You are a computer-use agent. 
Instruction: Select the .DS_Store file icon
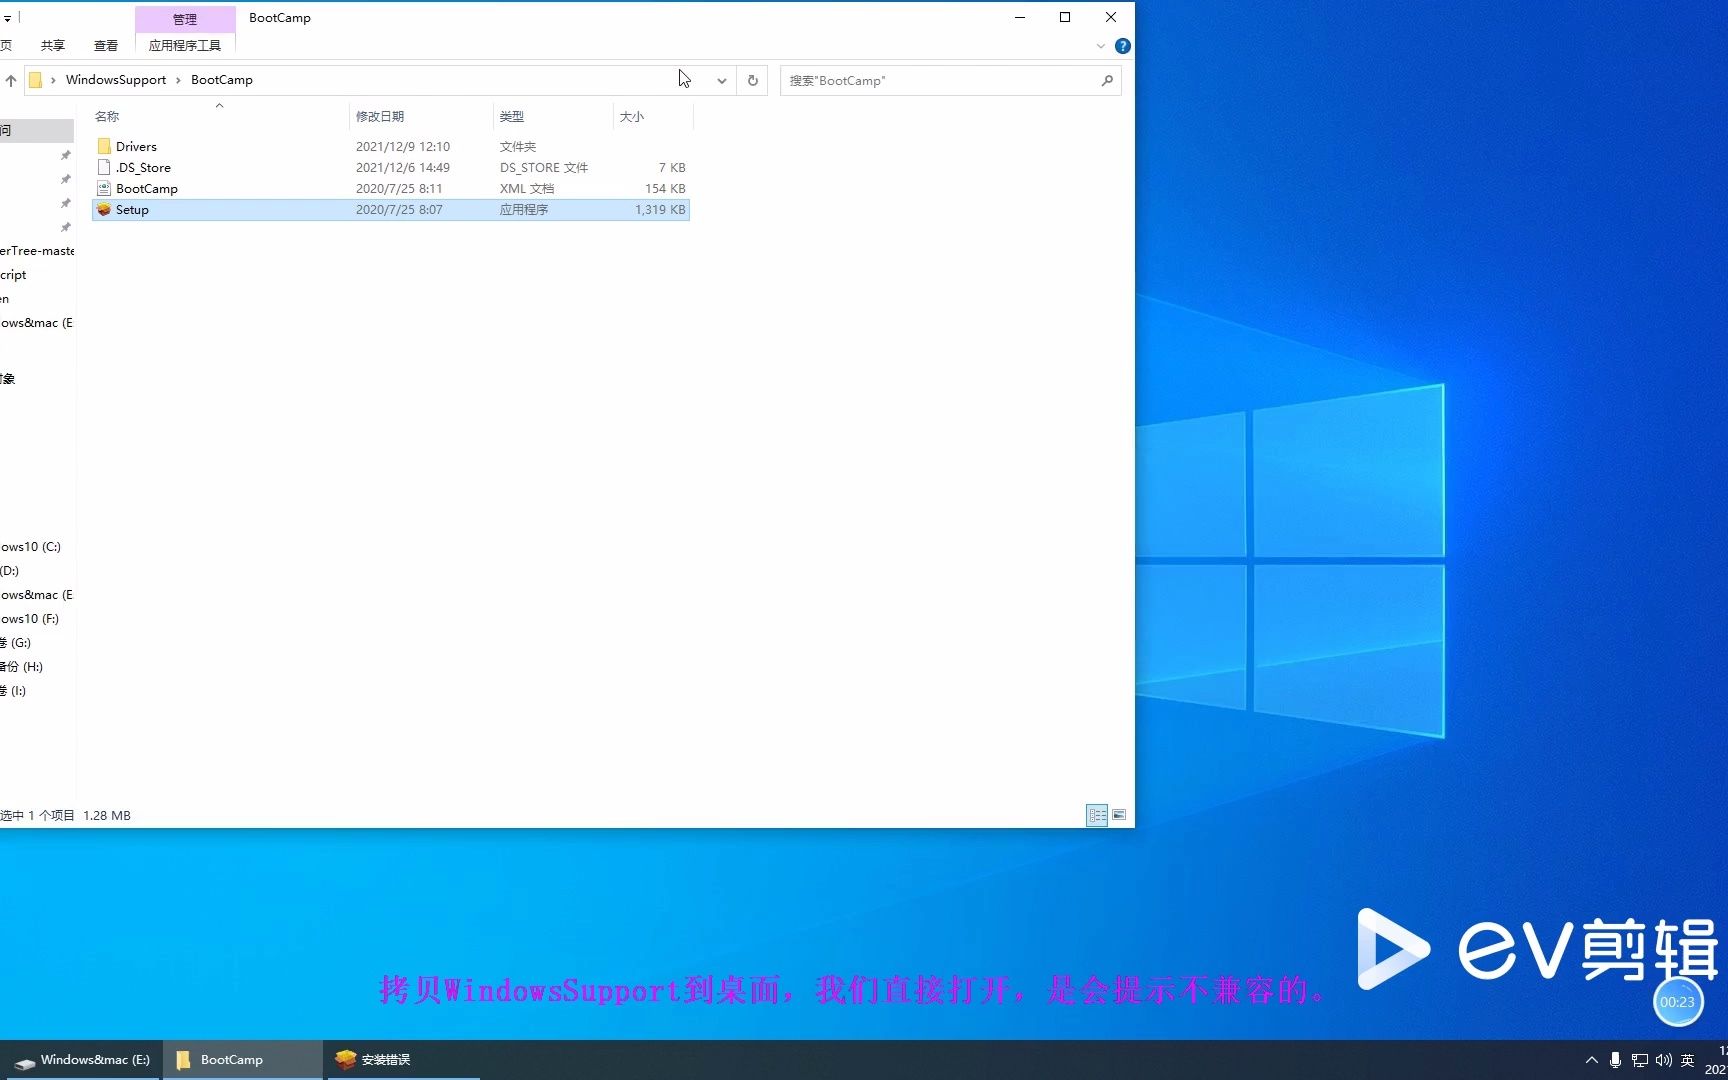pyautogui.click(x=104, y=167)
